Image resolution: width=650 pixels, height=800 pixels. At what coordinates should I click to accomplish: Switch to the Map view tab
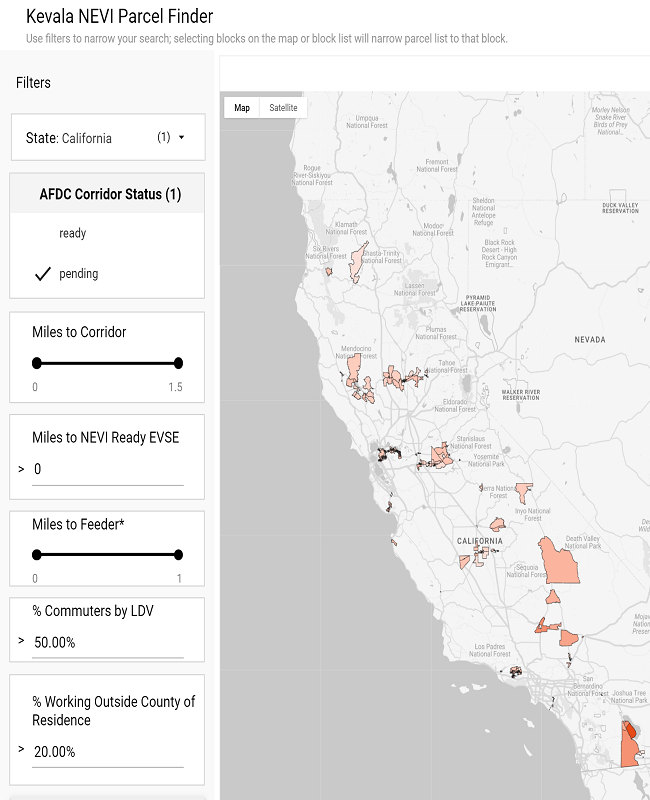pos(242,108)
